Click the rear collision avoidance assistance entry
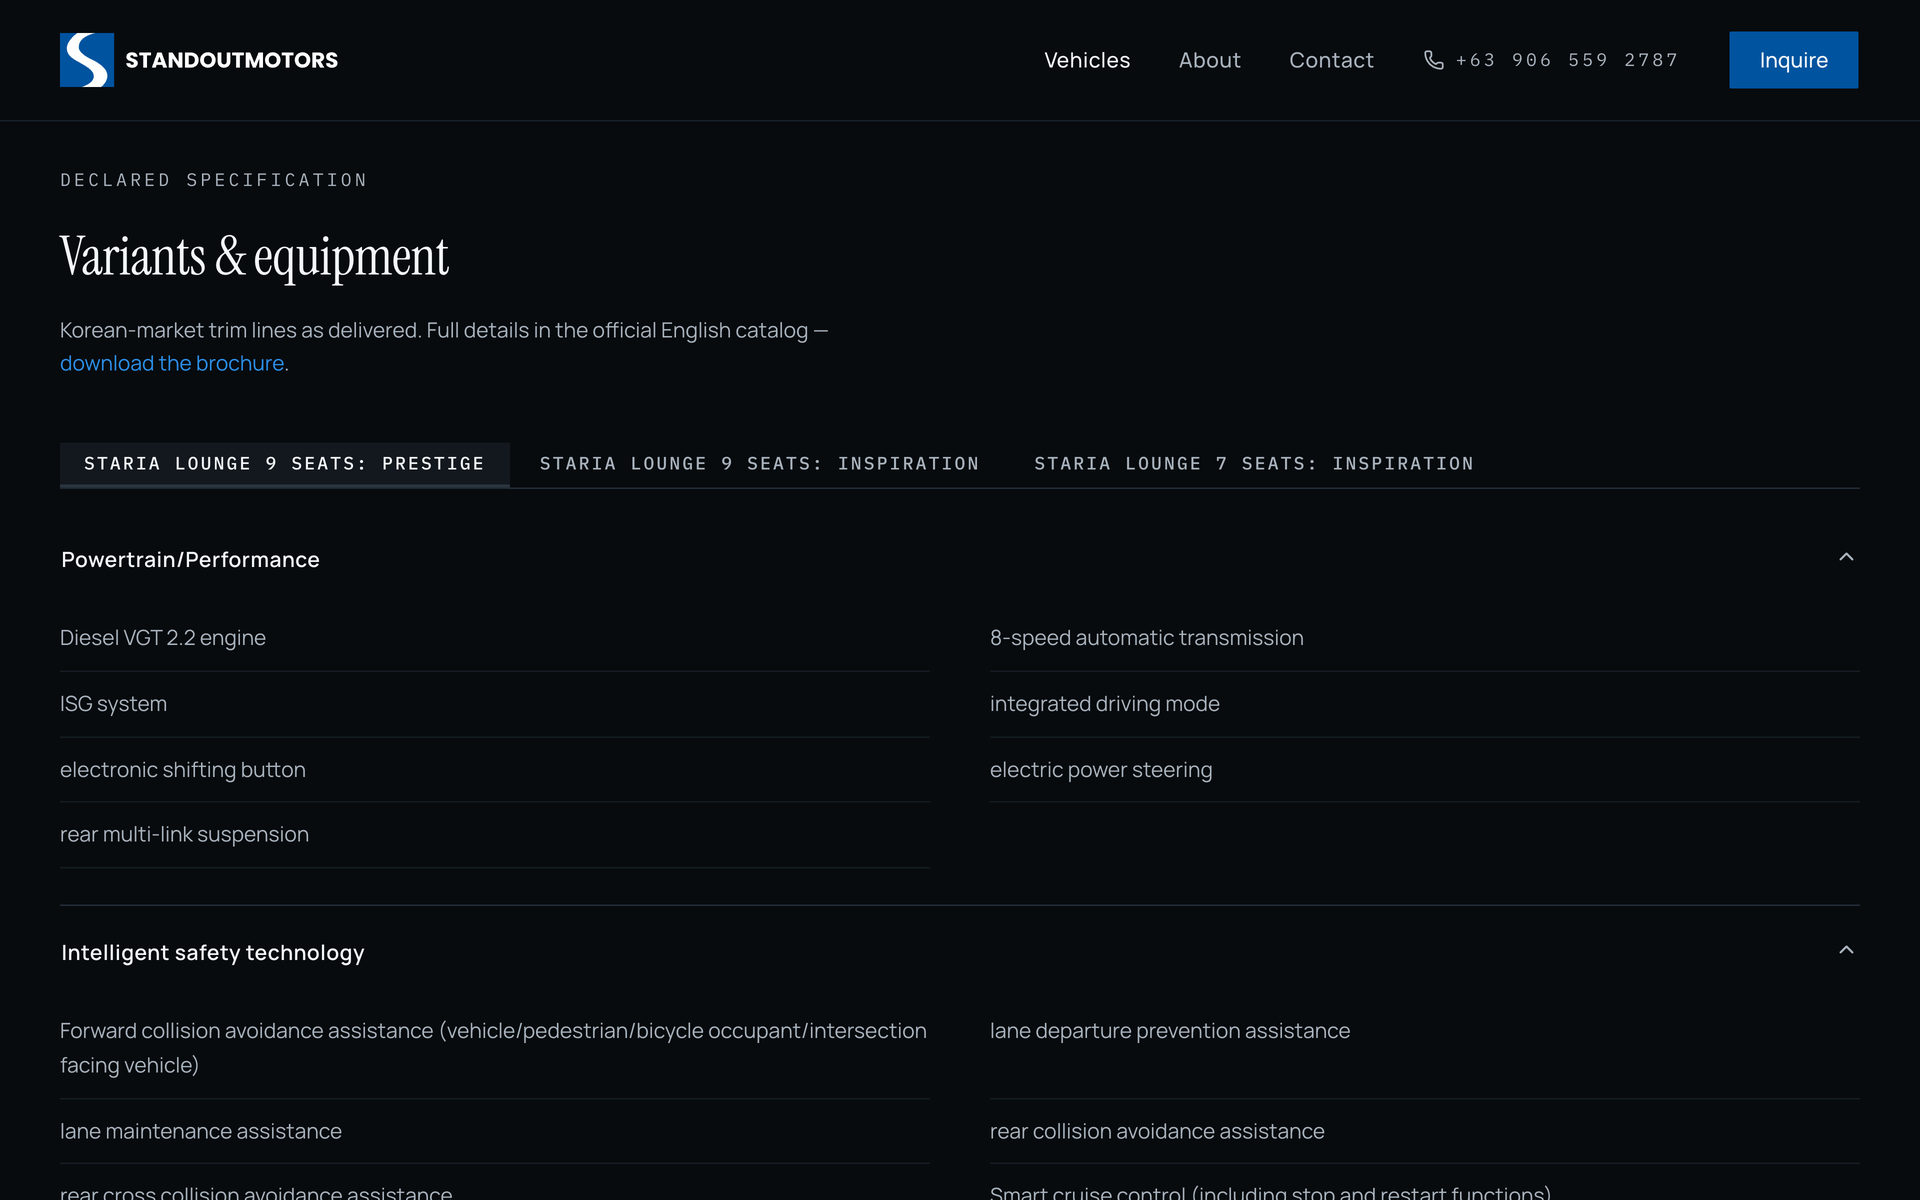The width and height of the screenshot is (1920, 1200). point(1156,1131)
